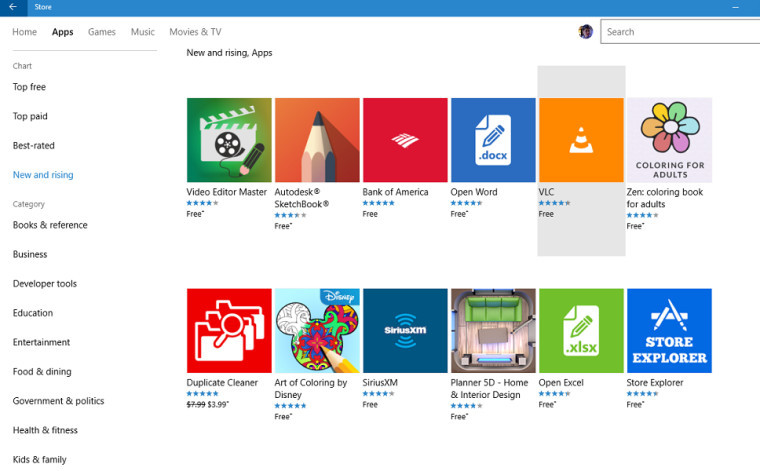Open Zen coloring book flower tile

(x=669, y=140)
